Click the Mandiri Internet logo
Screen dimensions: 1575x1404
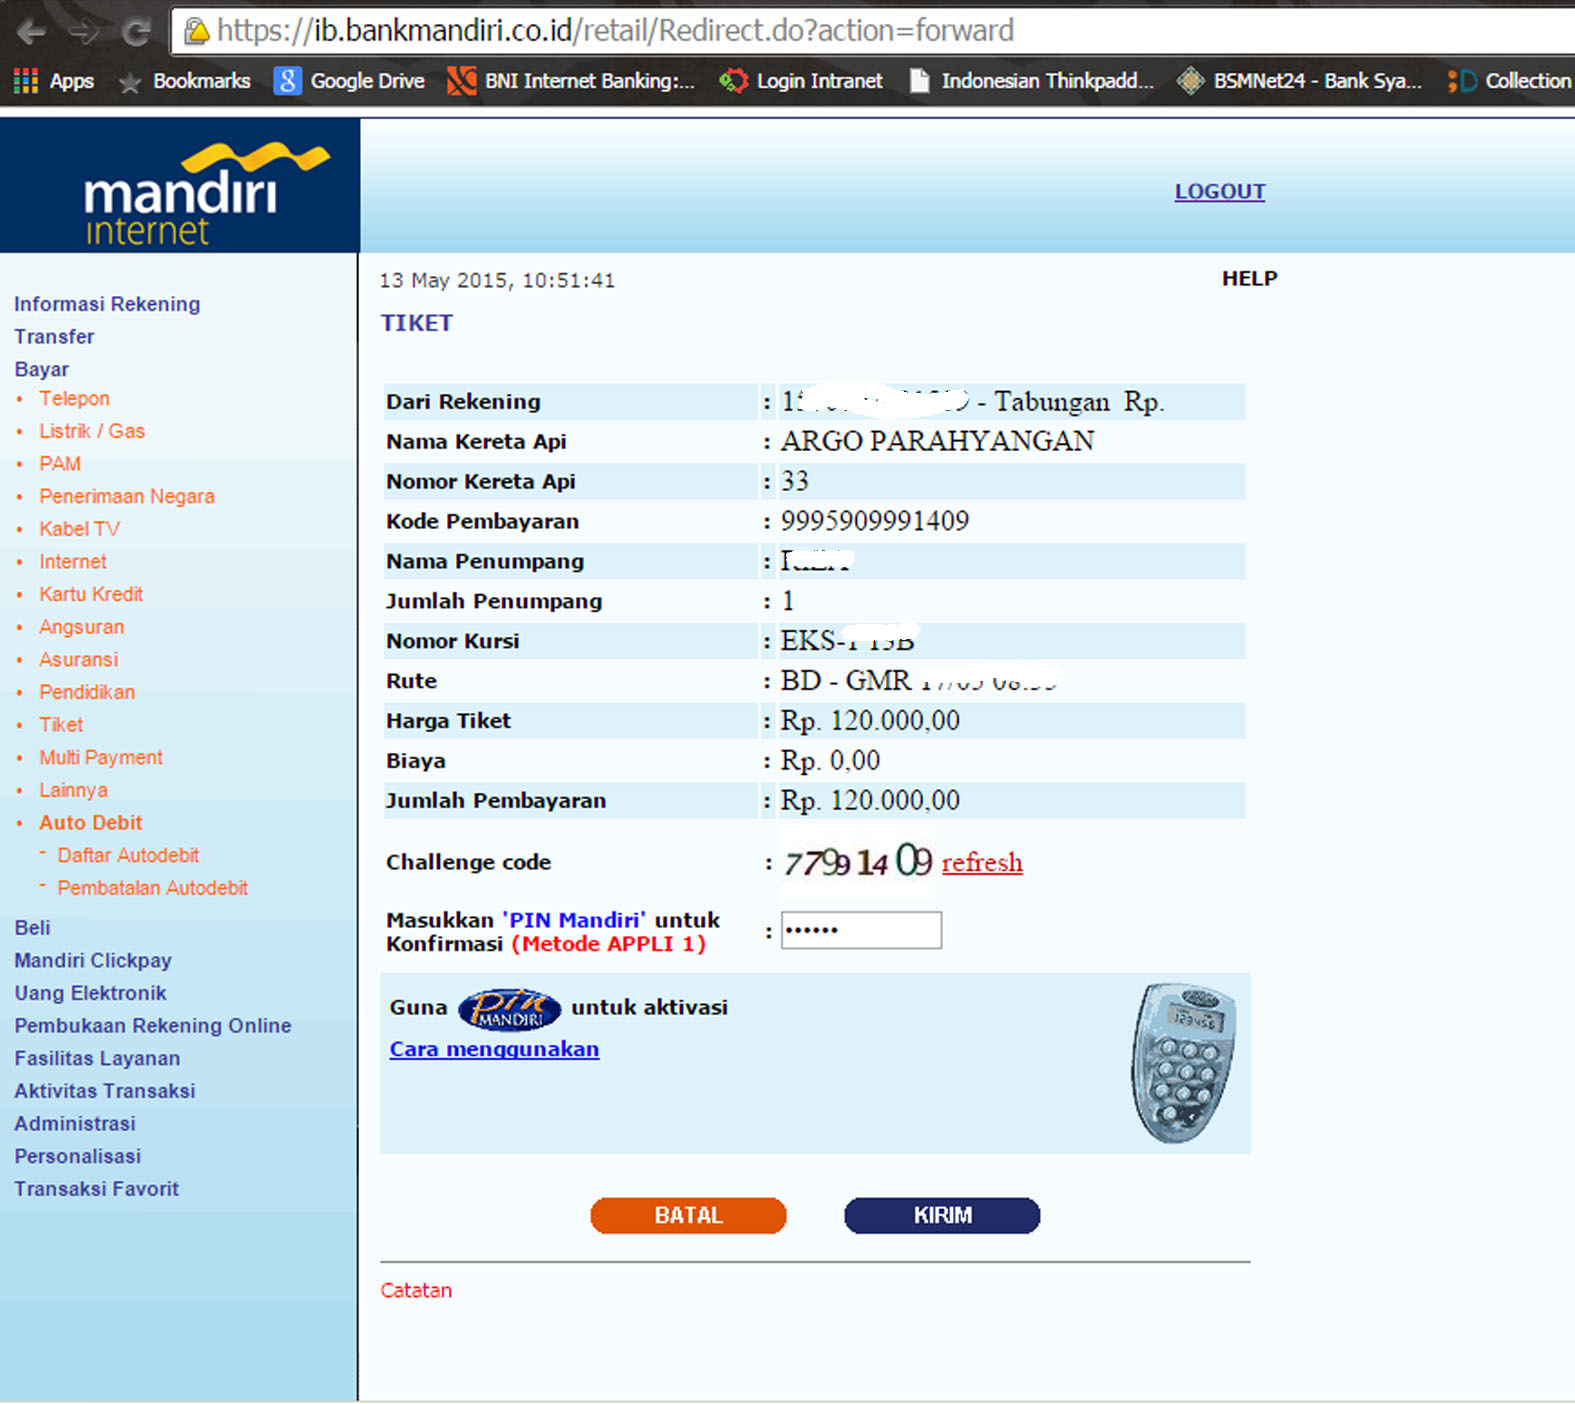tap(180, 186)
